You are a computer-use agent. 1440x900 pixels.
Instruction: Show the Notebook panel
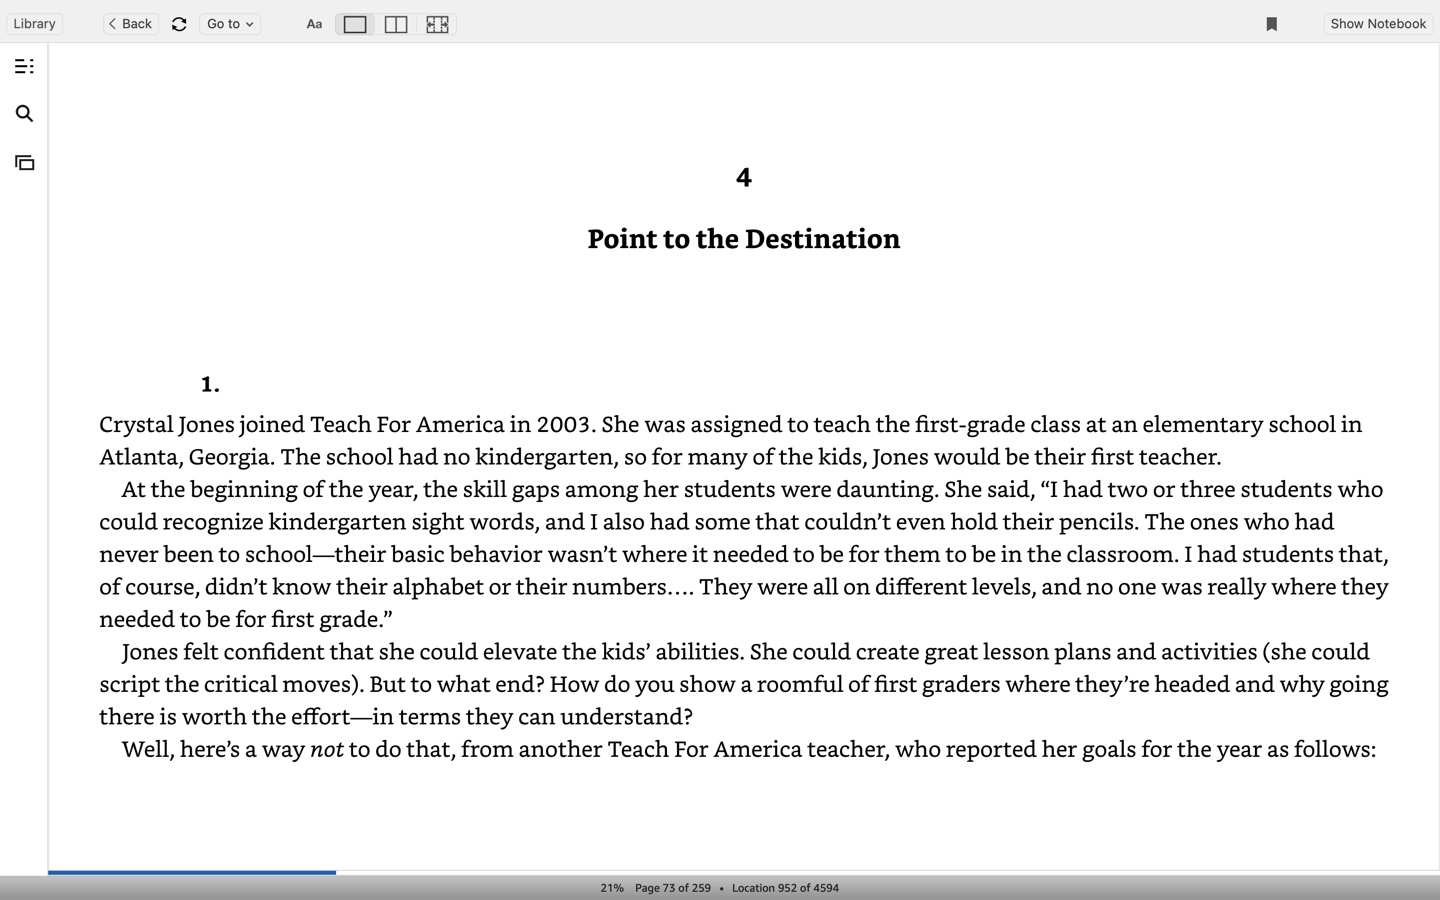1378,24
